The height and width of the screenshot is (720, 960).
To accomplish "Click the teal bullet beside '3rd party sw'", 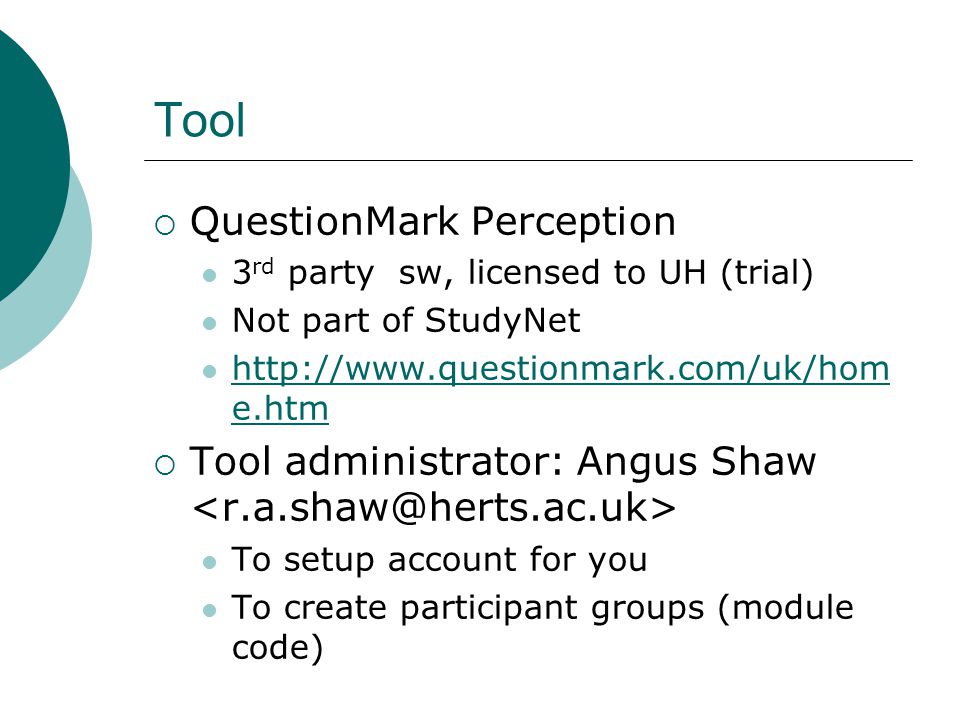I will click(209, 276).
